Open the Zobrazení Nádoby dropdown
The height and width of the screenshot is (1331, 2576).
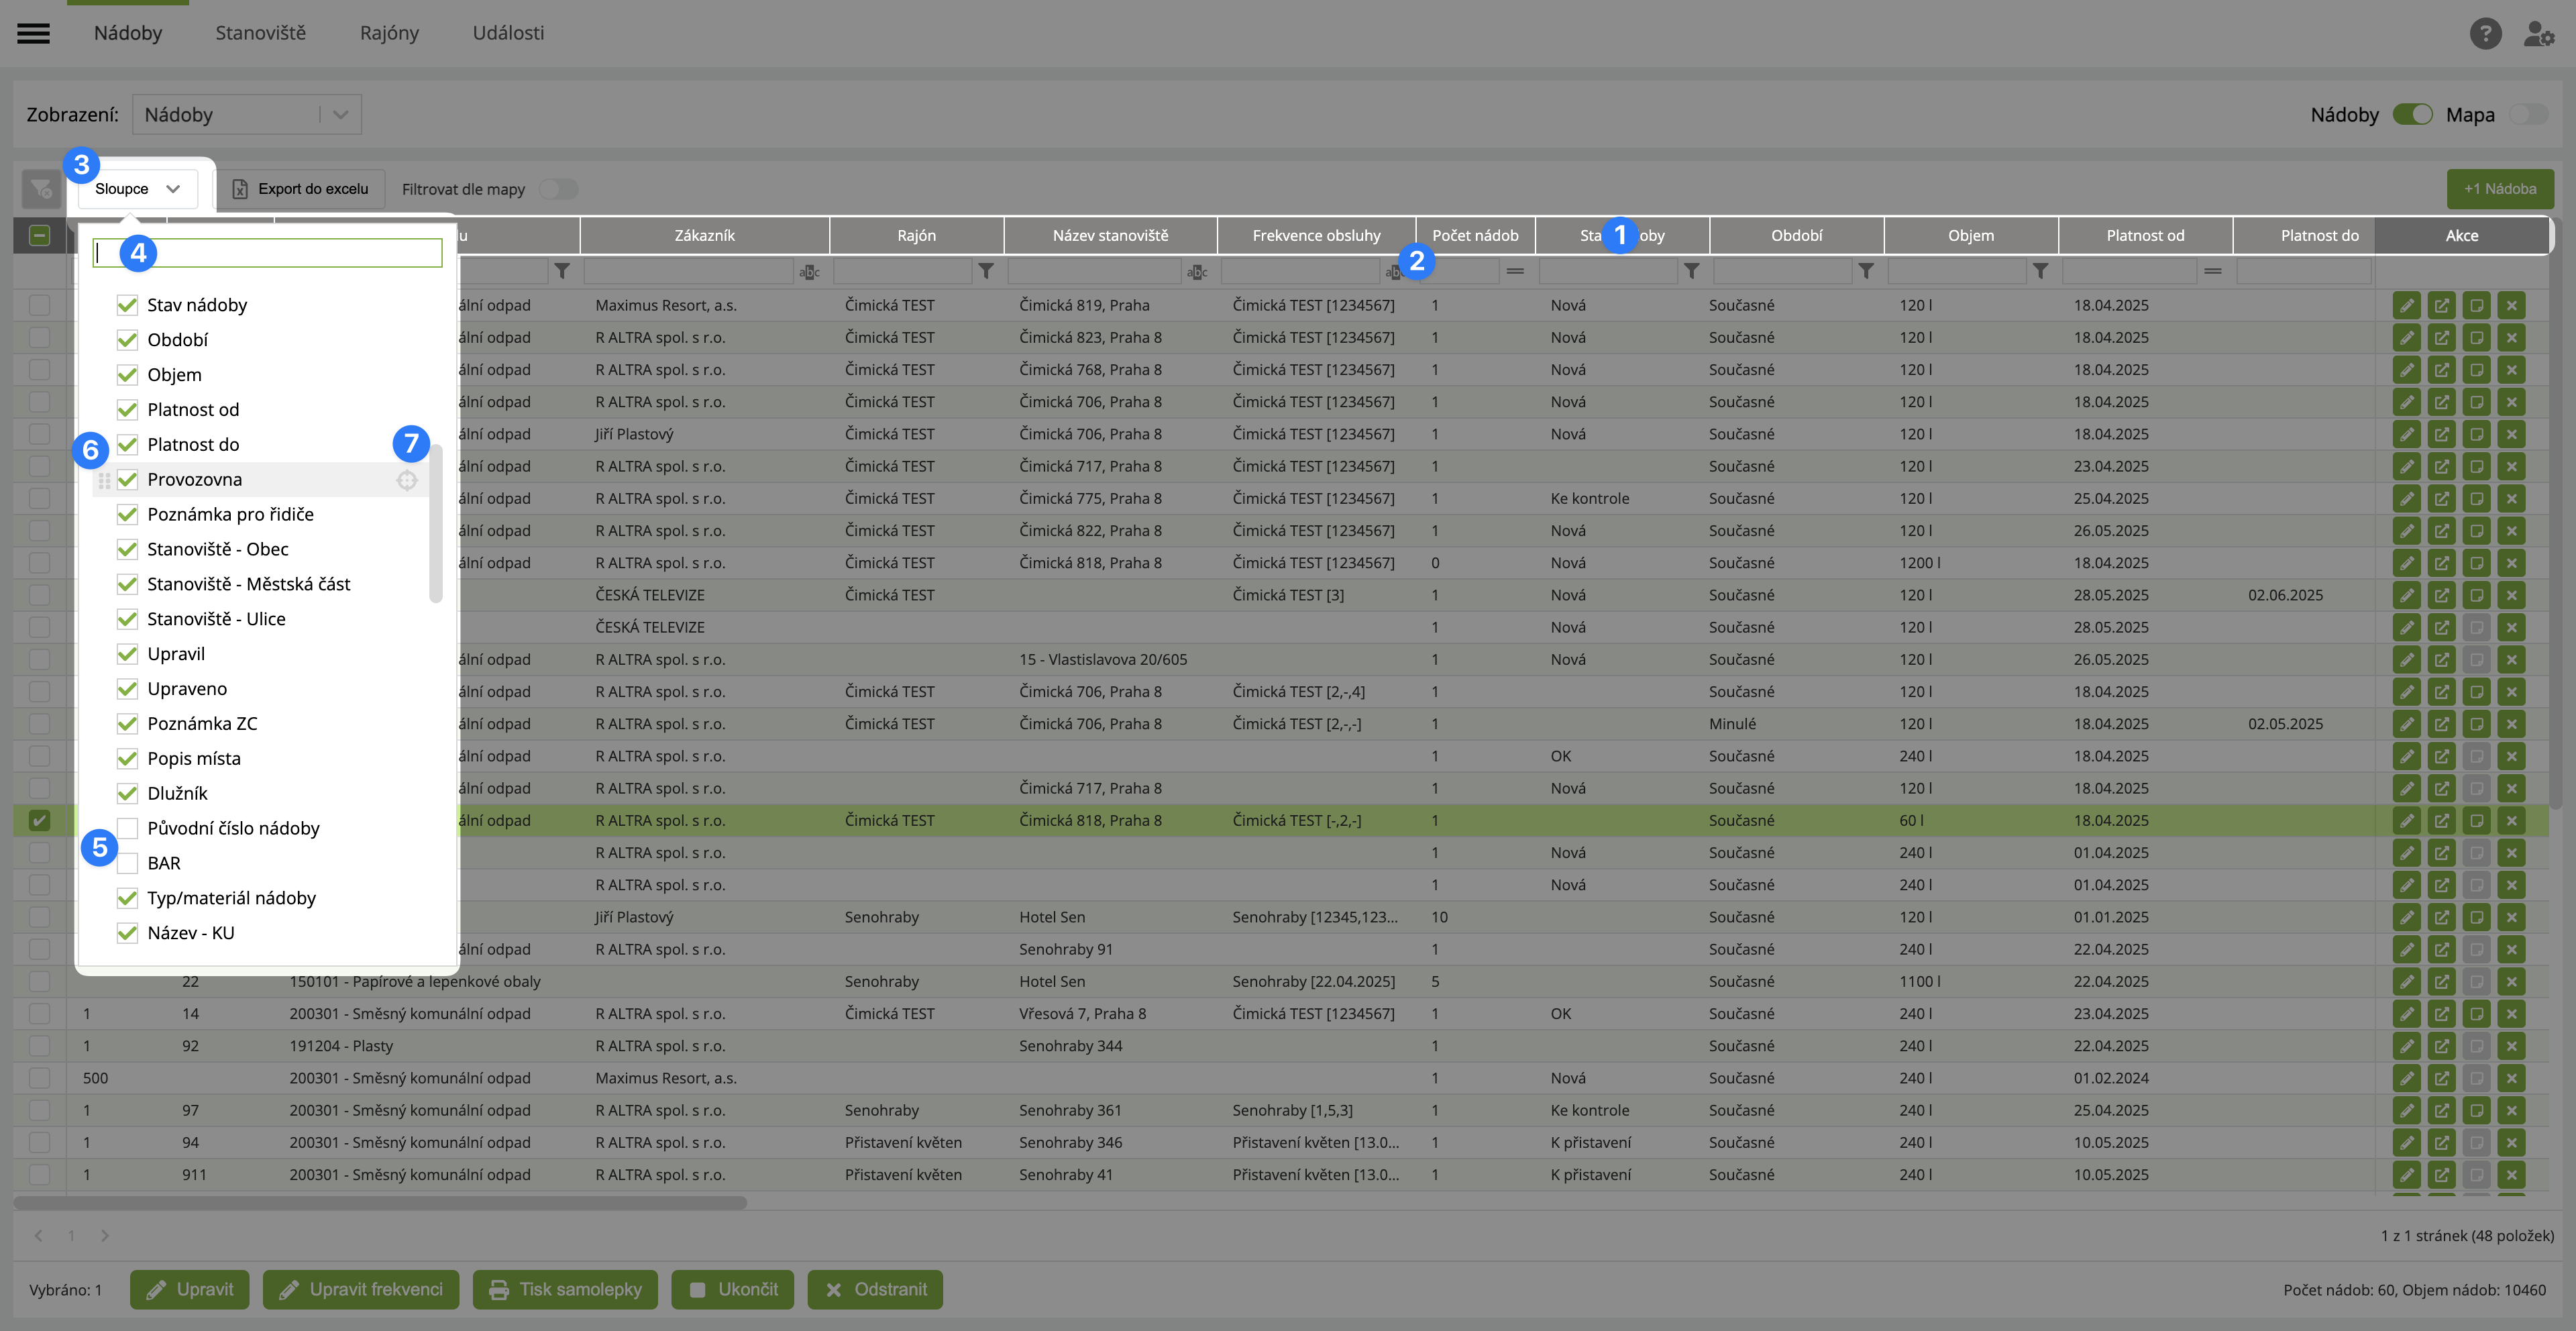pos(246,114)
